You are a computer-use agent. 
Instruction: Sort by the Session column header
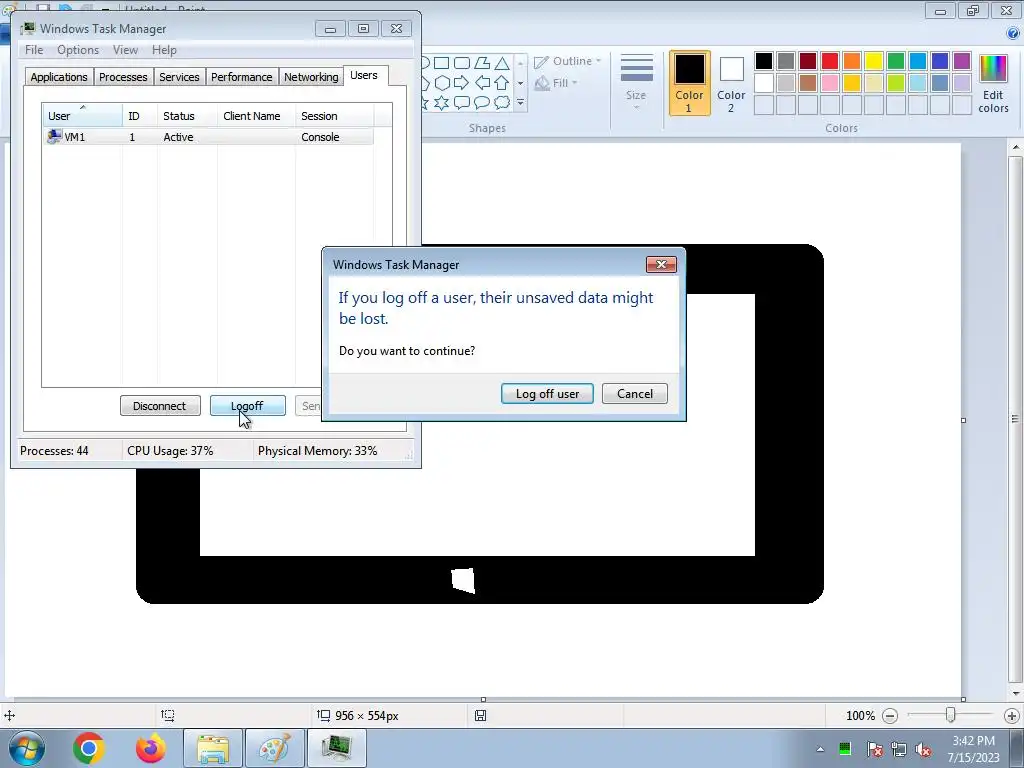point(334,116)
